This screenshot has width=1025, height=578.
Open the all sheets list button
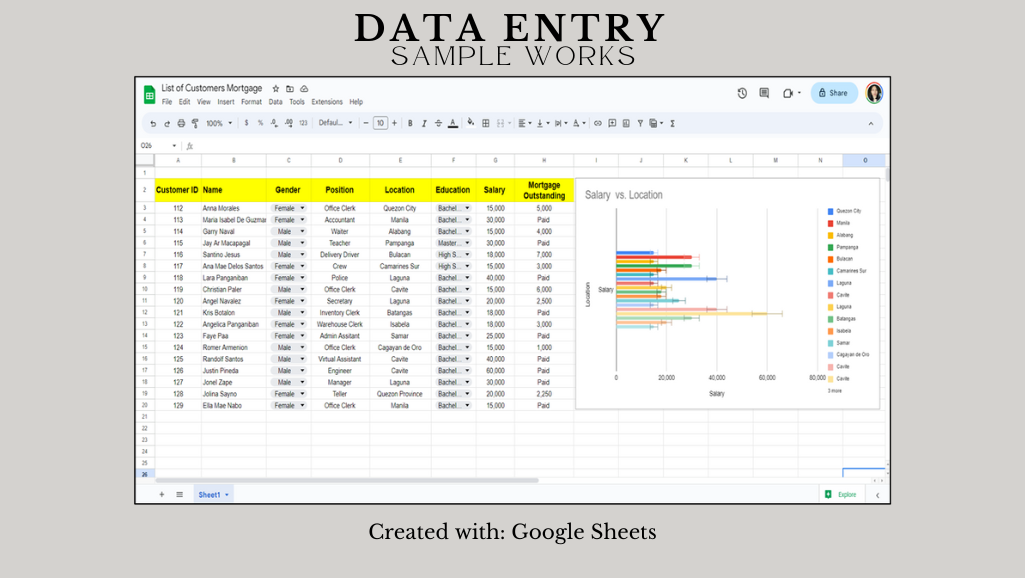point(179,494)
